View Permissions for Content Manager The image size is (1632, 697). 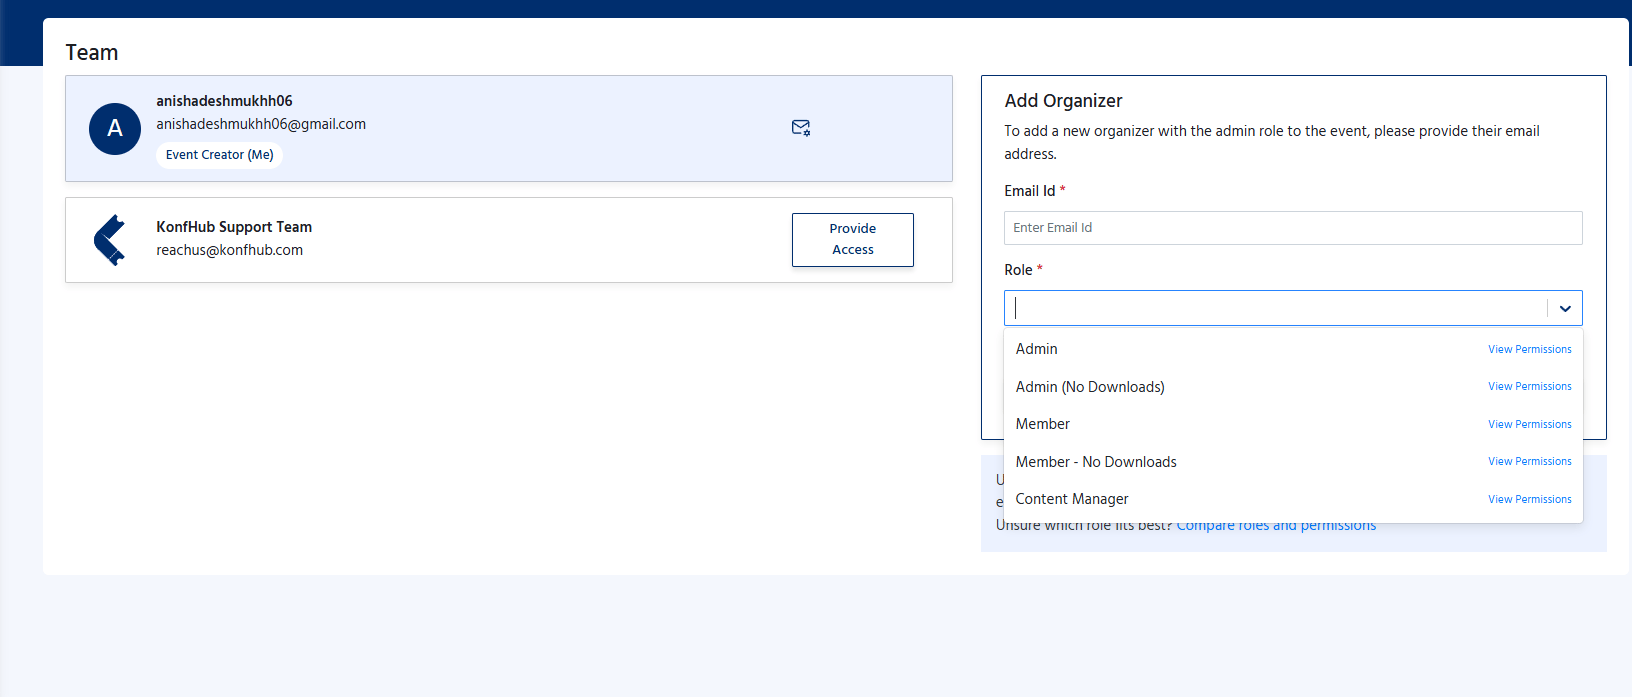[x=1529, y=499]
